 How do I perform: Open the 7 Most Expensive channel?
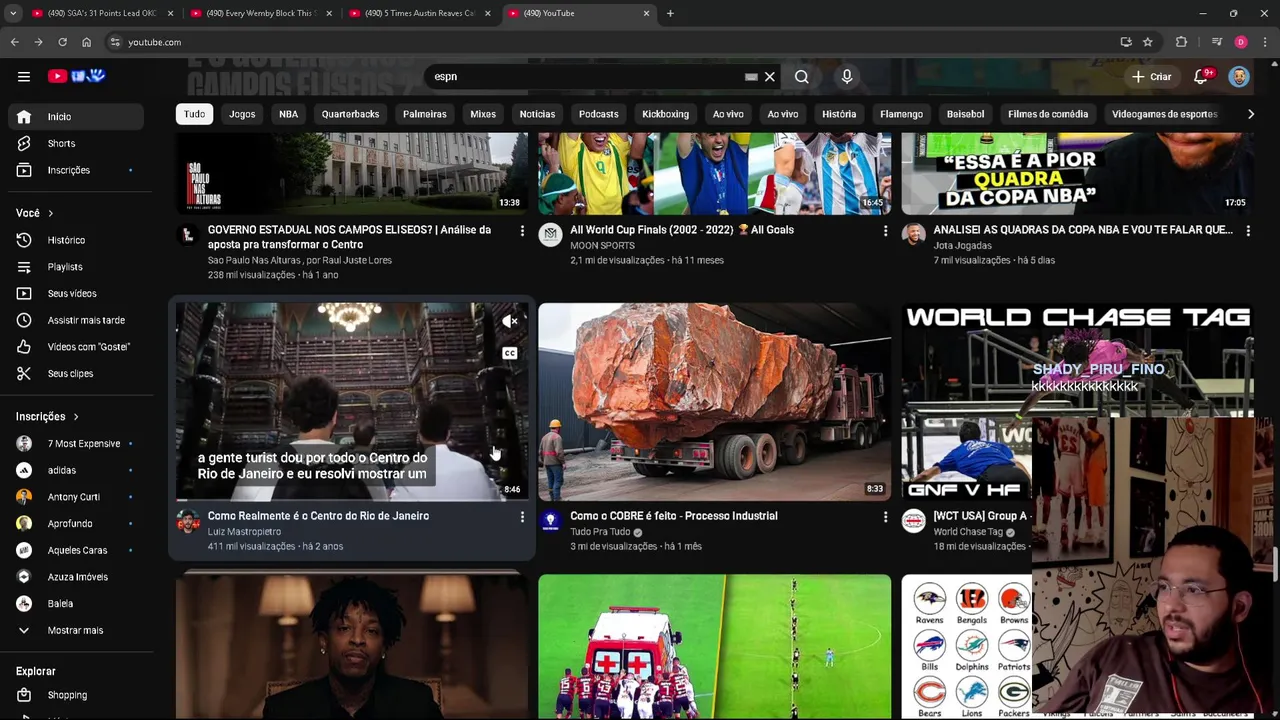pos(77,443)
